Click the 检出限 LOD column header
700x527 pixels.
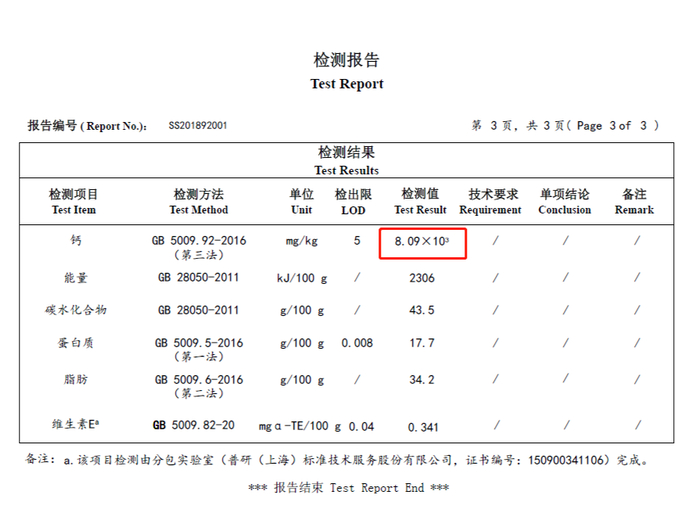point(353,201)
